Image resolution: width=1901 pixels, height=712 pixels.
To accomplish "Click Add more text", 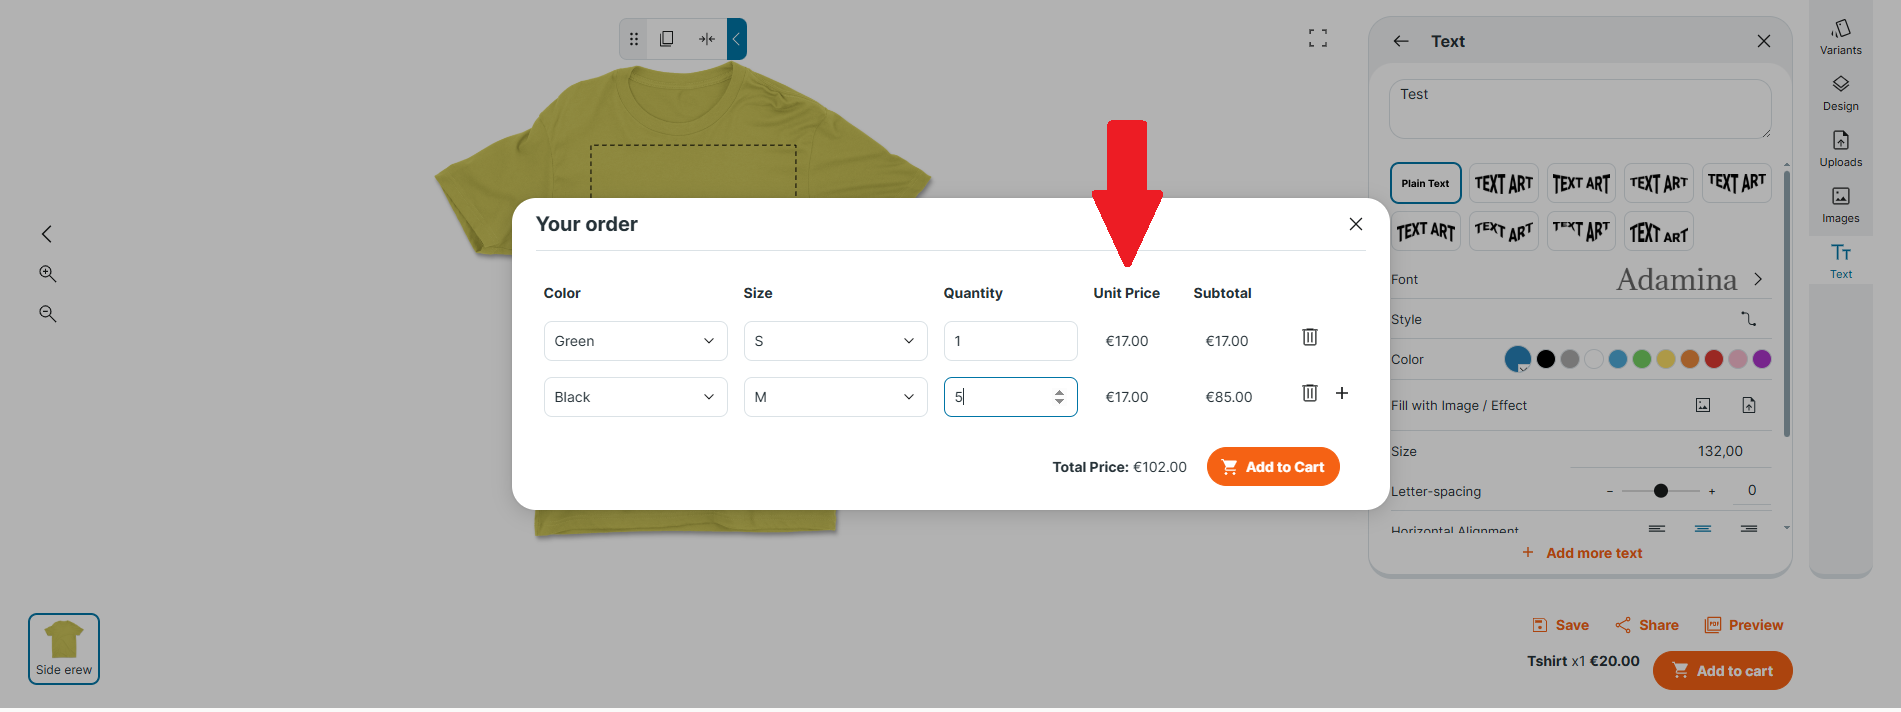I will pyautogui.click(x=1582, y=553).
